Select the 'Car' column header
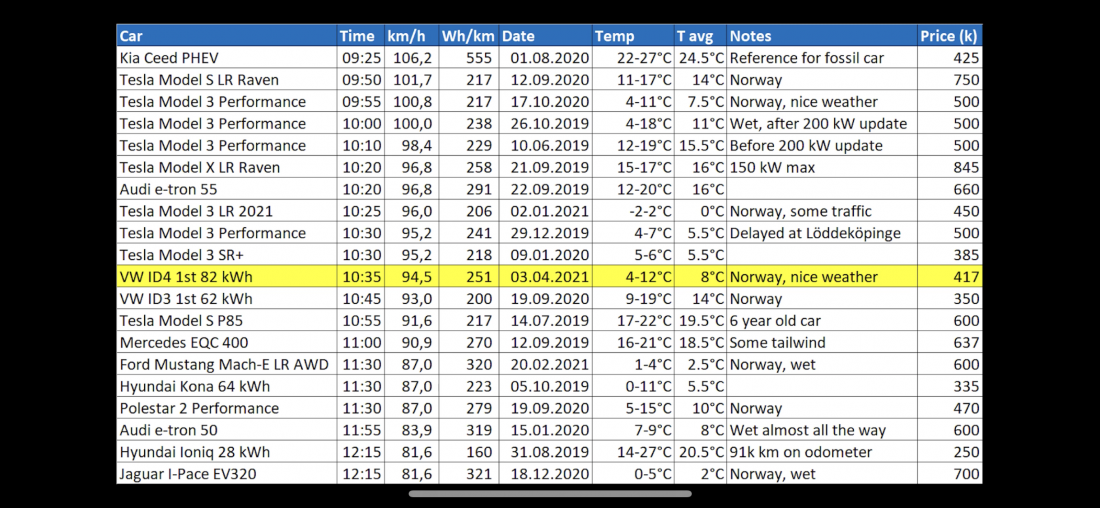Image resolution: width=1100 pixels, height=508 pixels. click(227, 36)
